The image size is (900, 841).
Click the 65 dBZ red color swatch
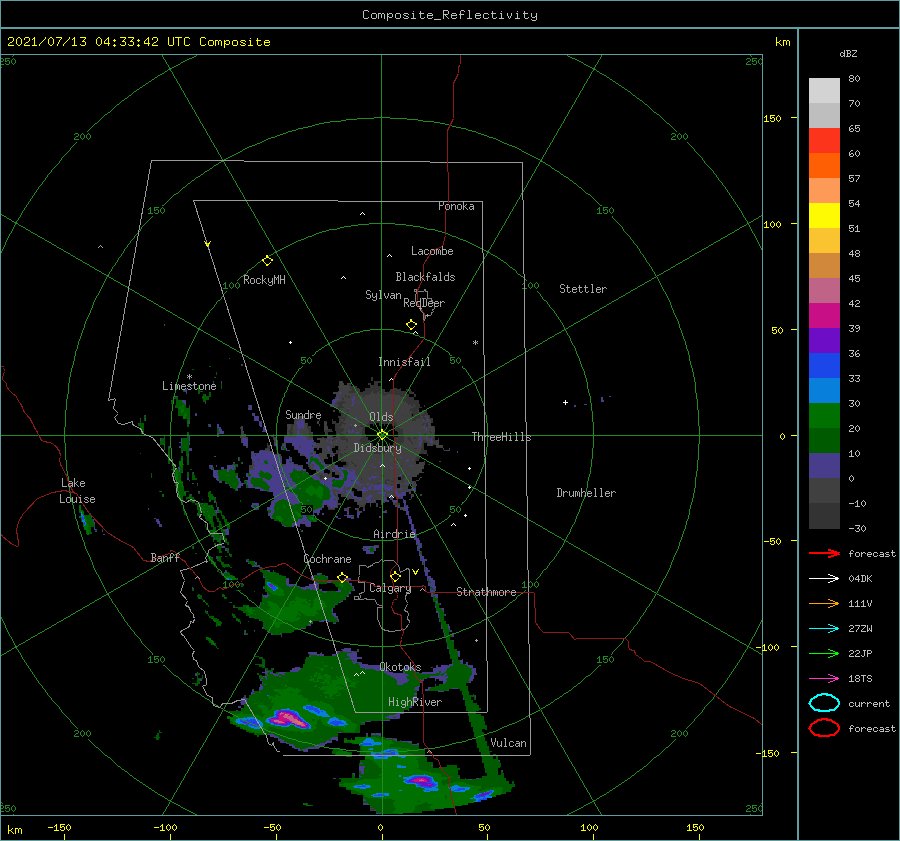tap(824, 140)
